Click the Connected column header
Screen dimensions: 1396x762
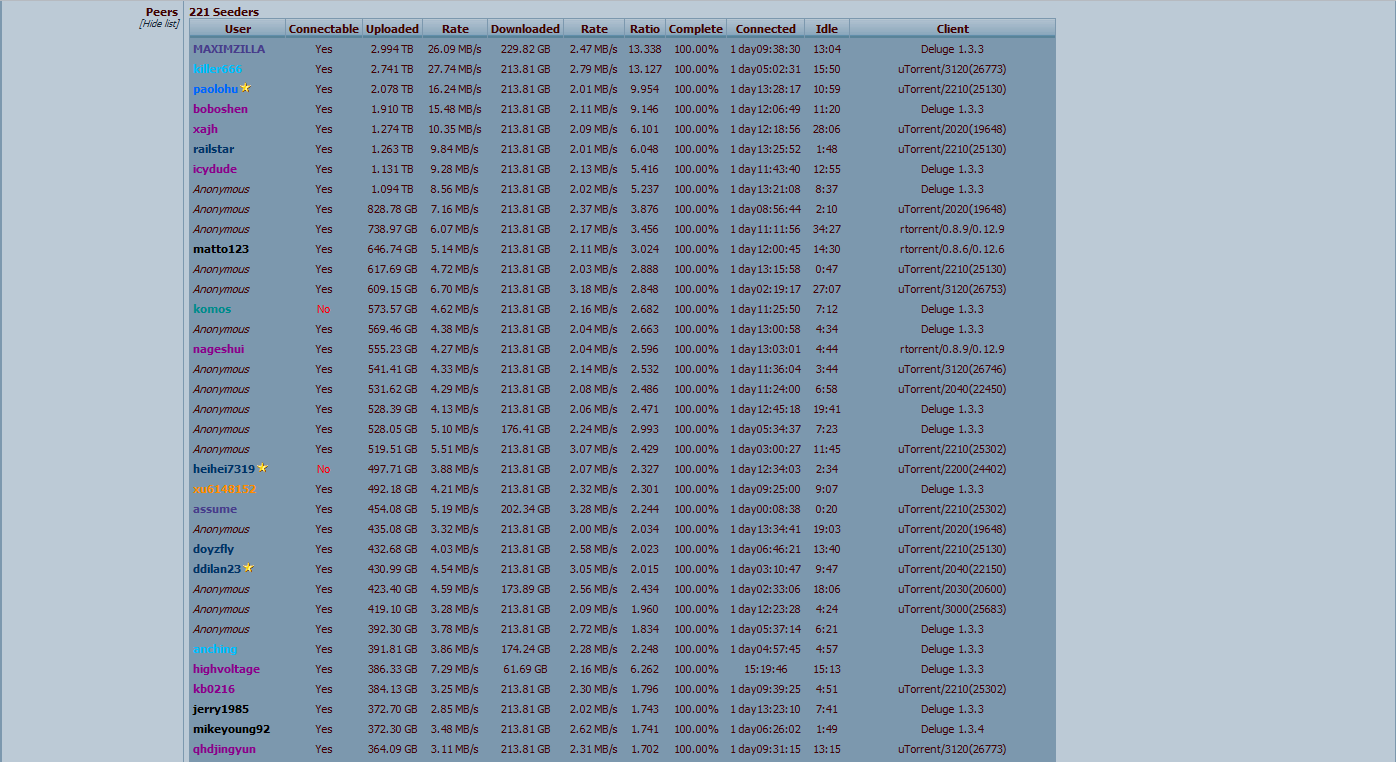765,29
